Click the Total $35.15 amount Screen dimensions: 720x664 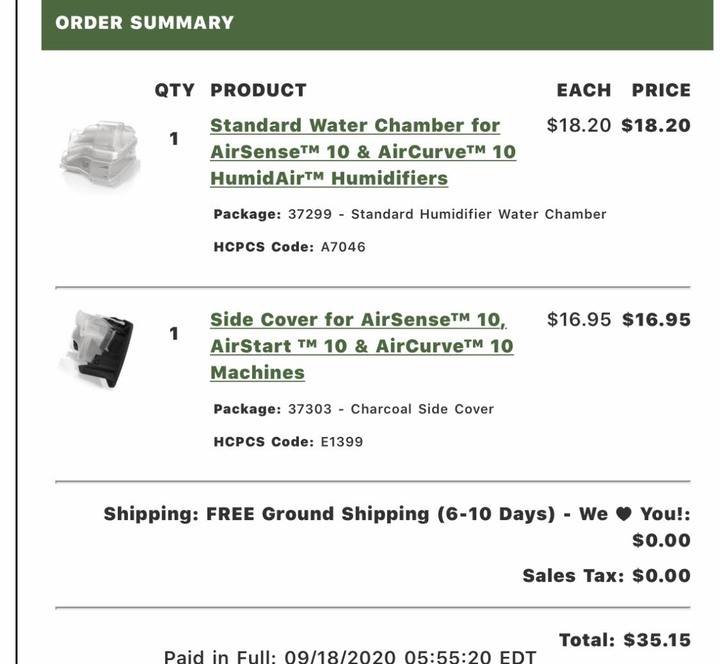click(x=624, y=640)
